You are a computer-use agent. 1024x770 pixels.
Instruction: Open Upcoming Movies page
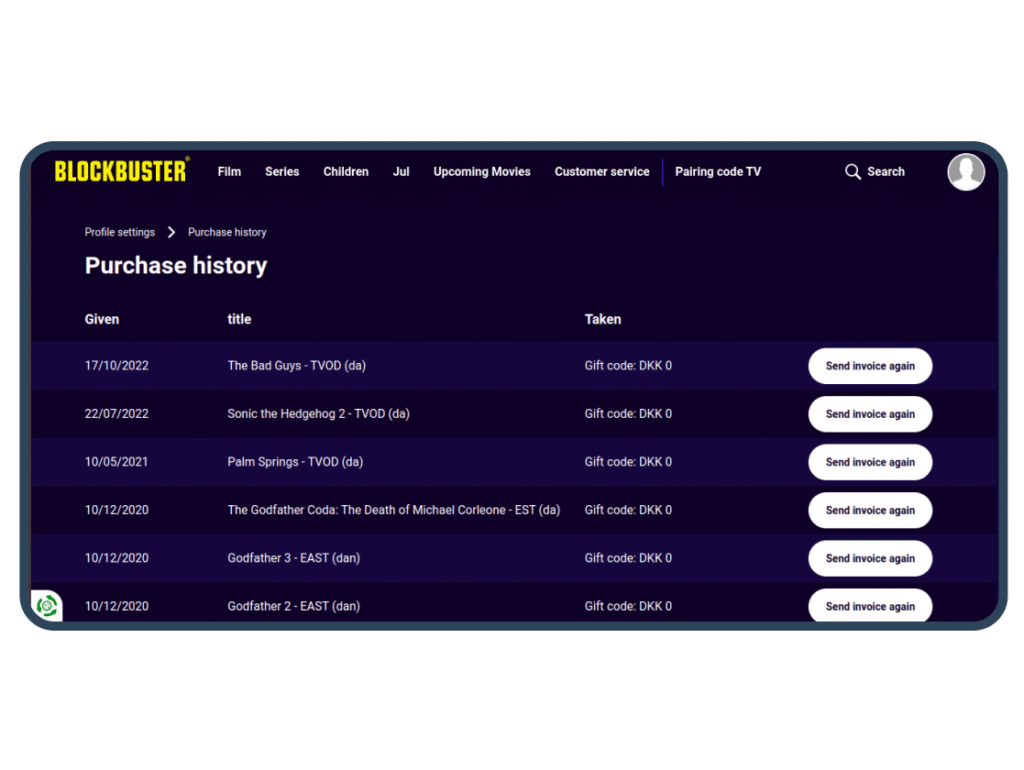coord(482,172)
